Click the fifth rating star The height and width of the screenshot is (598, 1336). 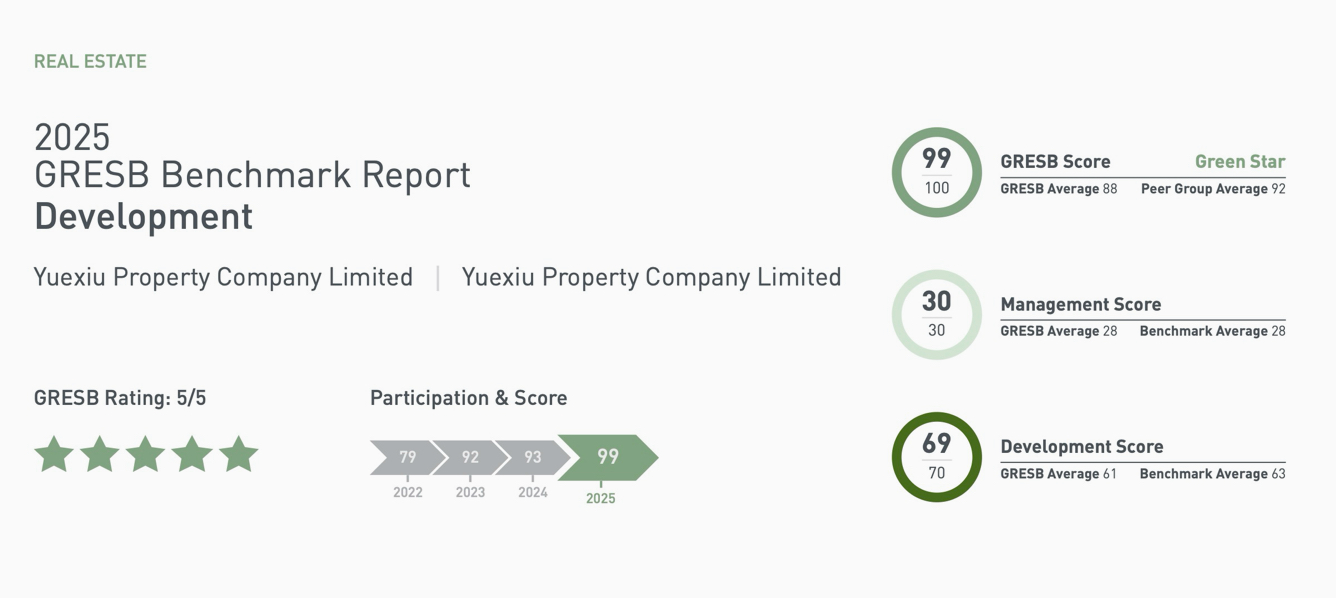238,454
